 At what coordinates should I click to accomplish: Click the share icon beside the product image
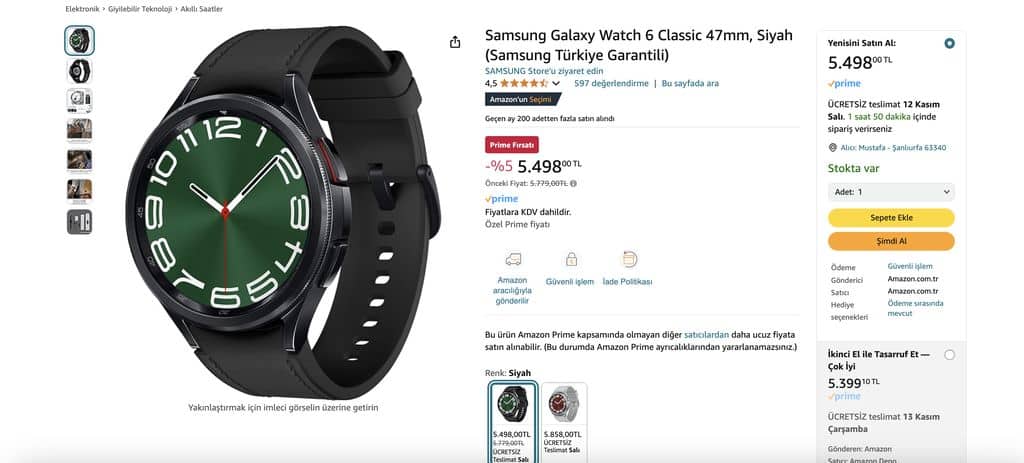click(455, 42)
